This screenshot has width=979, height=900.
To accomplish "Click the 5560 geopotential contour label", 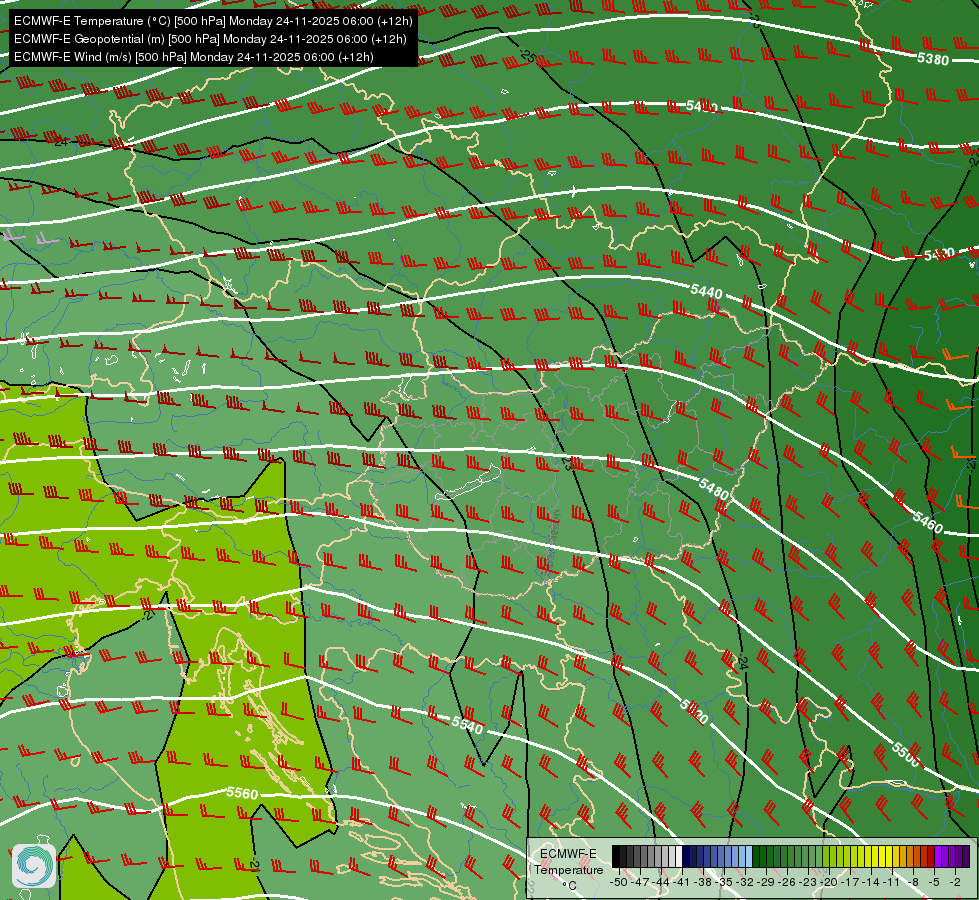I will [x=242, y=793].
